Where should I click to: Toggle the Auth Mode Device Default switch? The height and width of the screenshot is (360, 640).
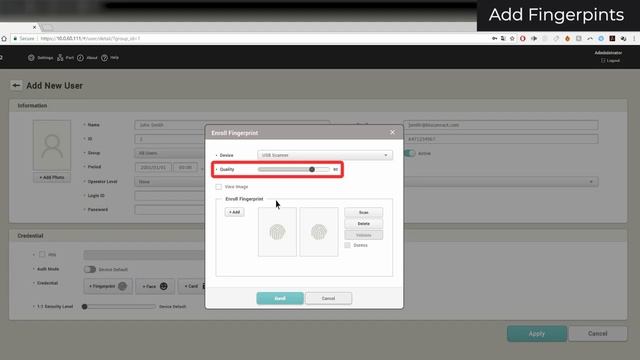(x=90, y=269)
